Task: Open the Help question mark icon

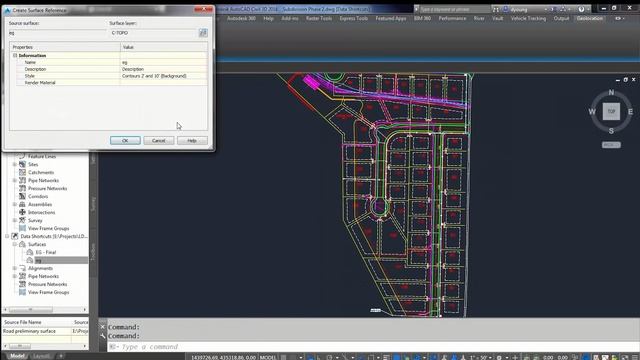Action: 581,9
